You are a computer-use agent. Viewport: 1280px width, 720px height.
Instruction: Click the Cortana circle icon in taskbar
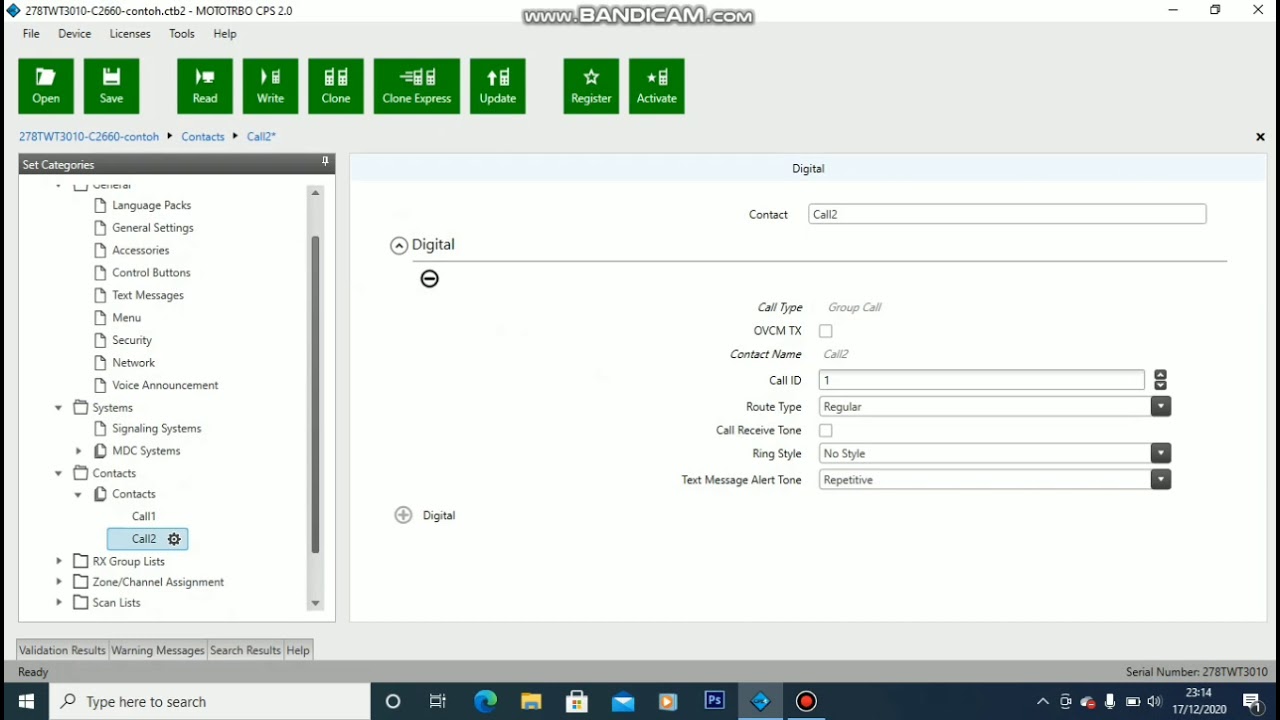(393, 701)
